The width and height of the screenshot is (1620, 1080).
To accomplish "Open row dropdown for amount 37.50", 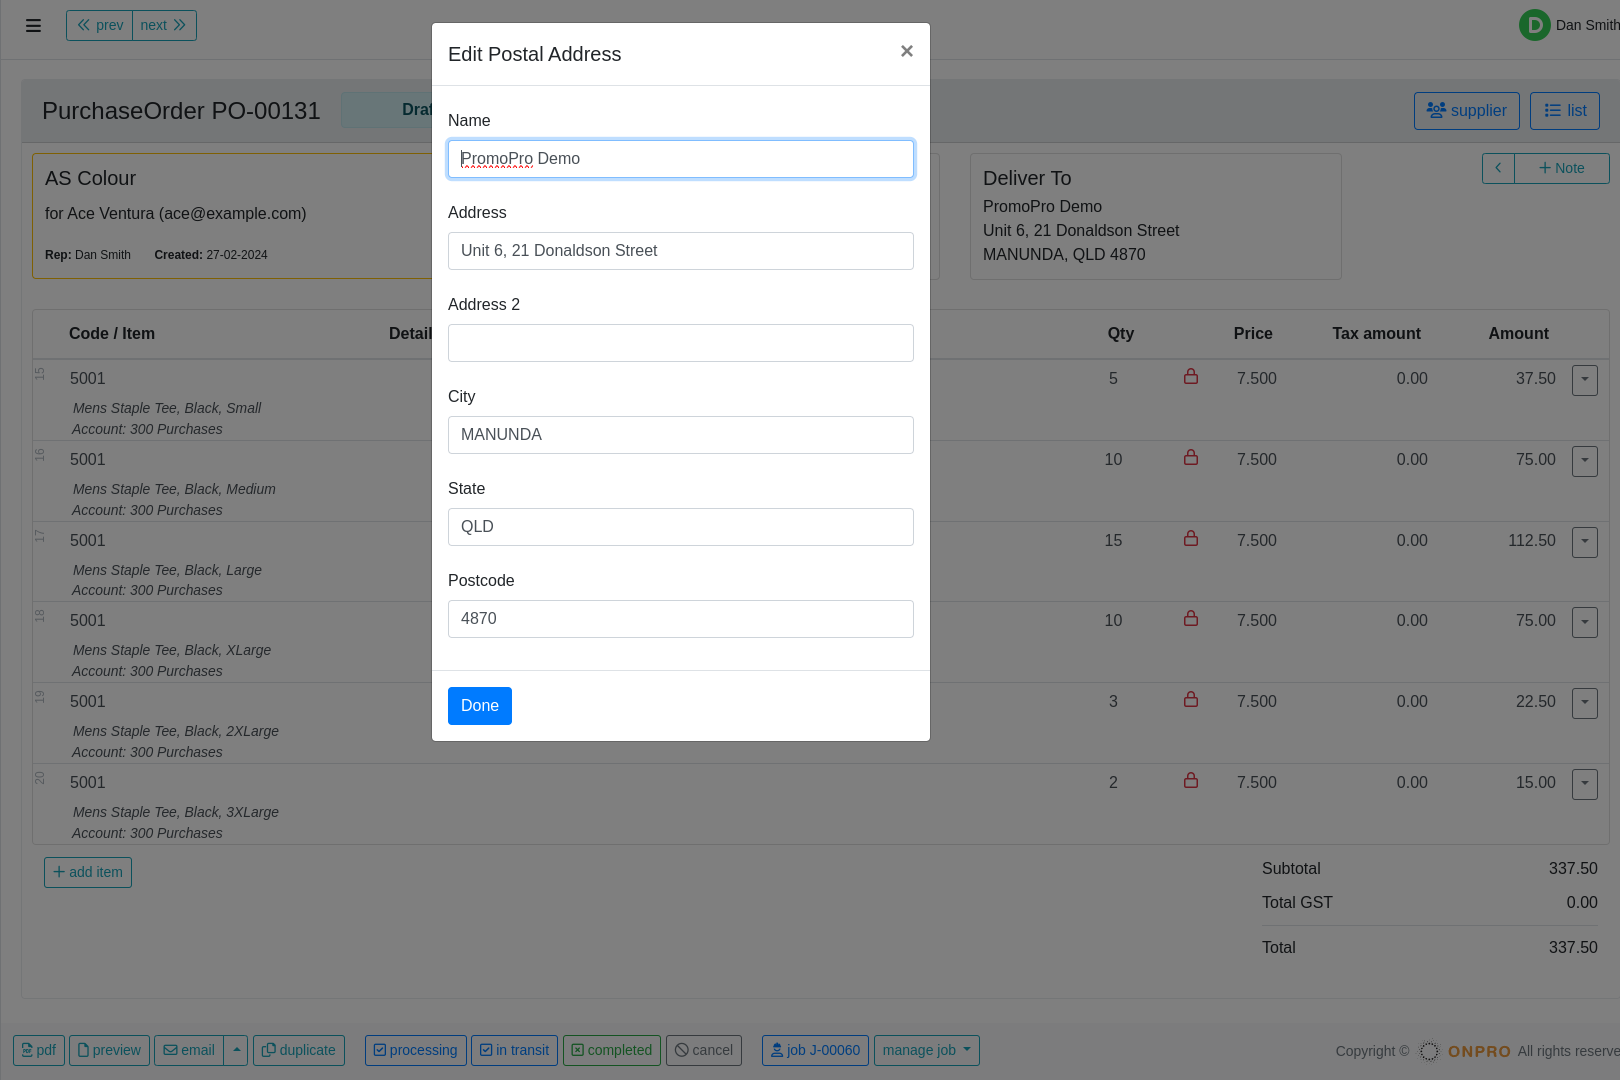I will tap(1585, 380).
